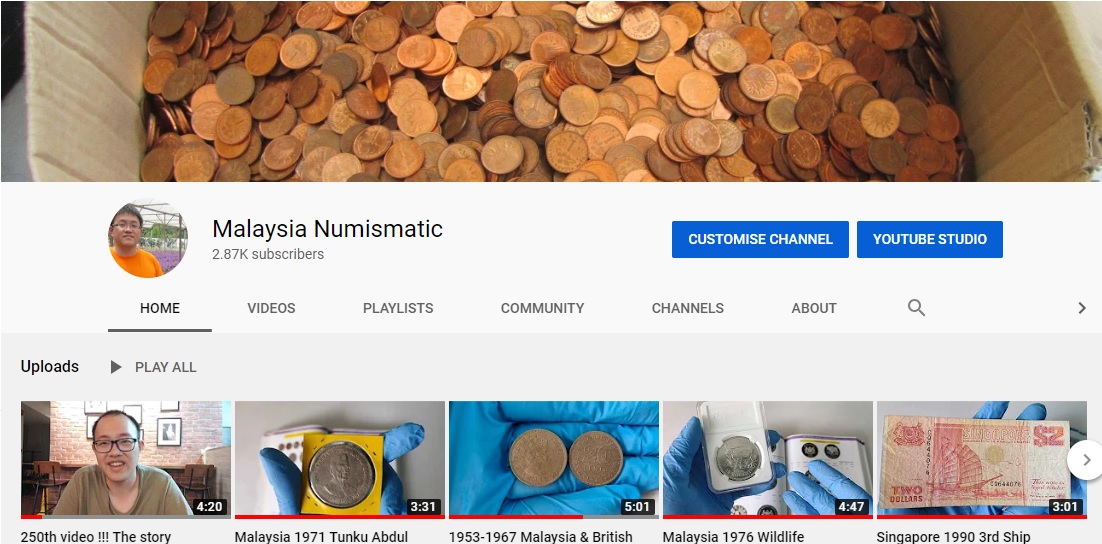
Task: Click title 'Singapore 1990 3rd Ship'
Action: pyautogui.click(x=953, y=536)
